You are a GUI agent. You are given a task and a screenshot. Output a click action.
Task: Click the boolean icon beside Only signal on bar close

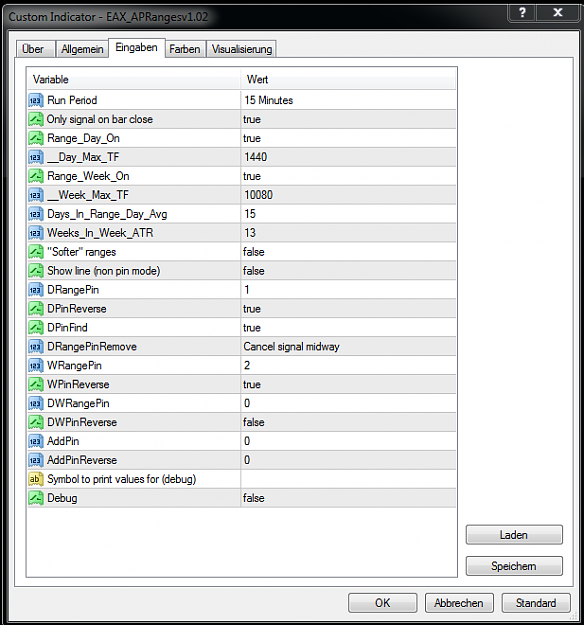[35, 119]
